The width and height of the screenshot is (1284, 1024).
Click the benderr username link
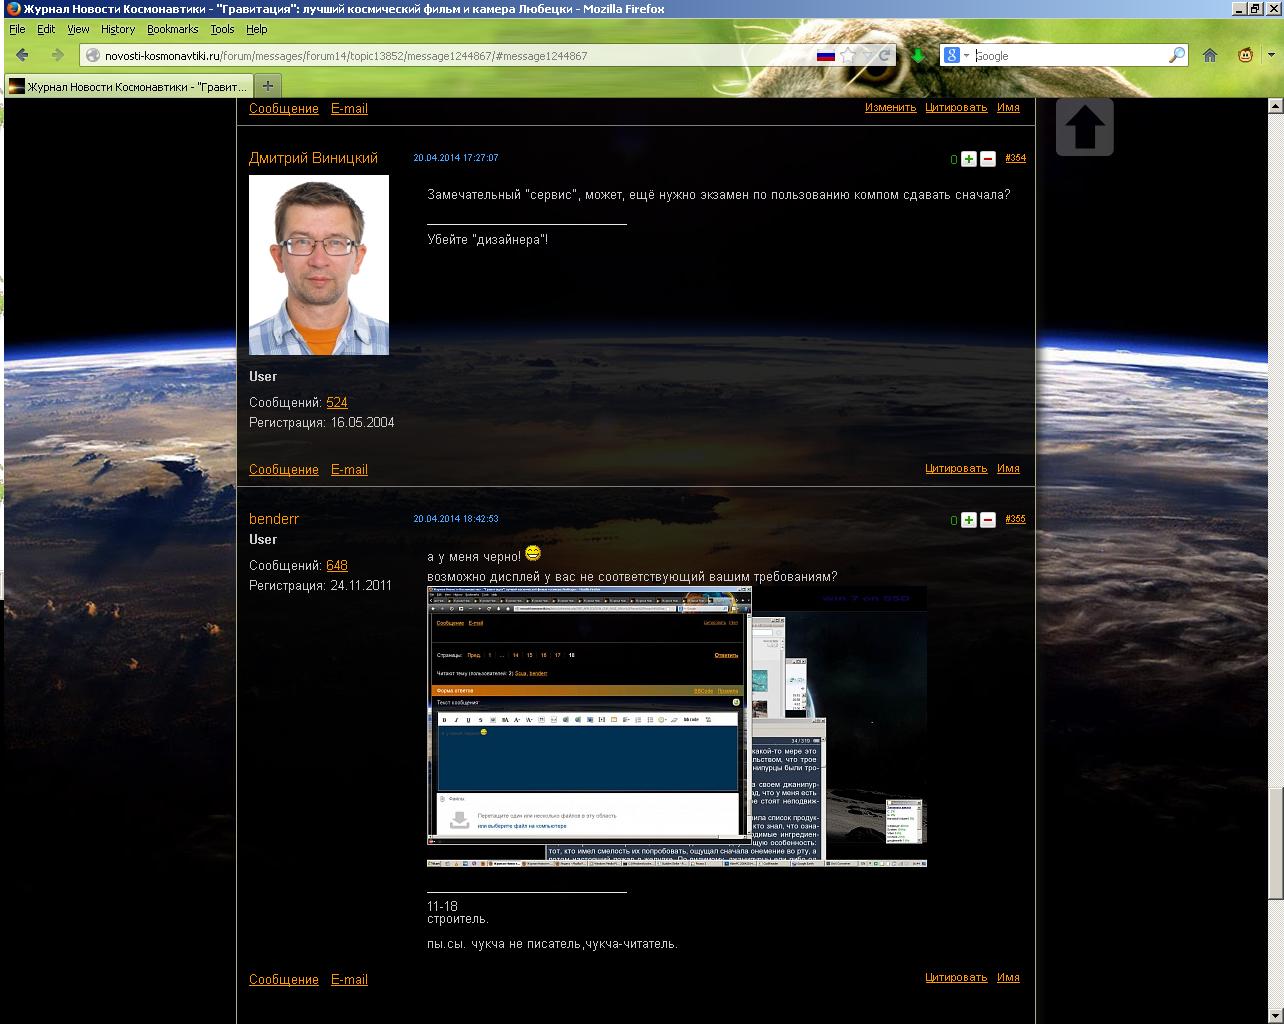coord(273,519)
